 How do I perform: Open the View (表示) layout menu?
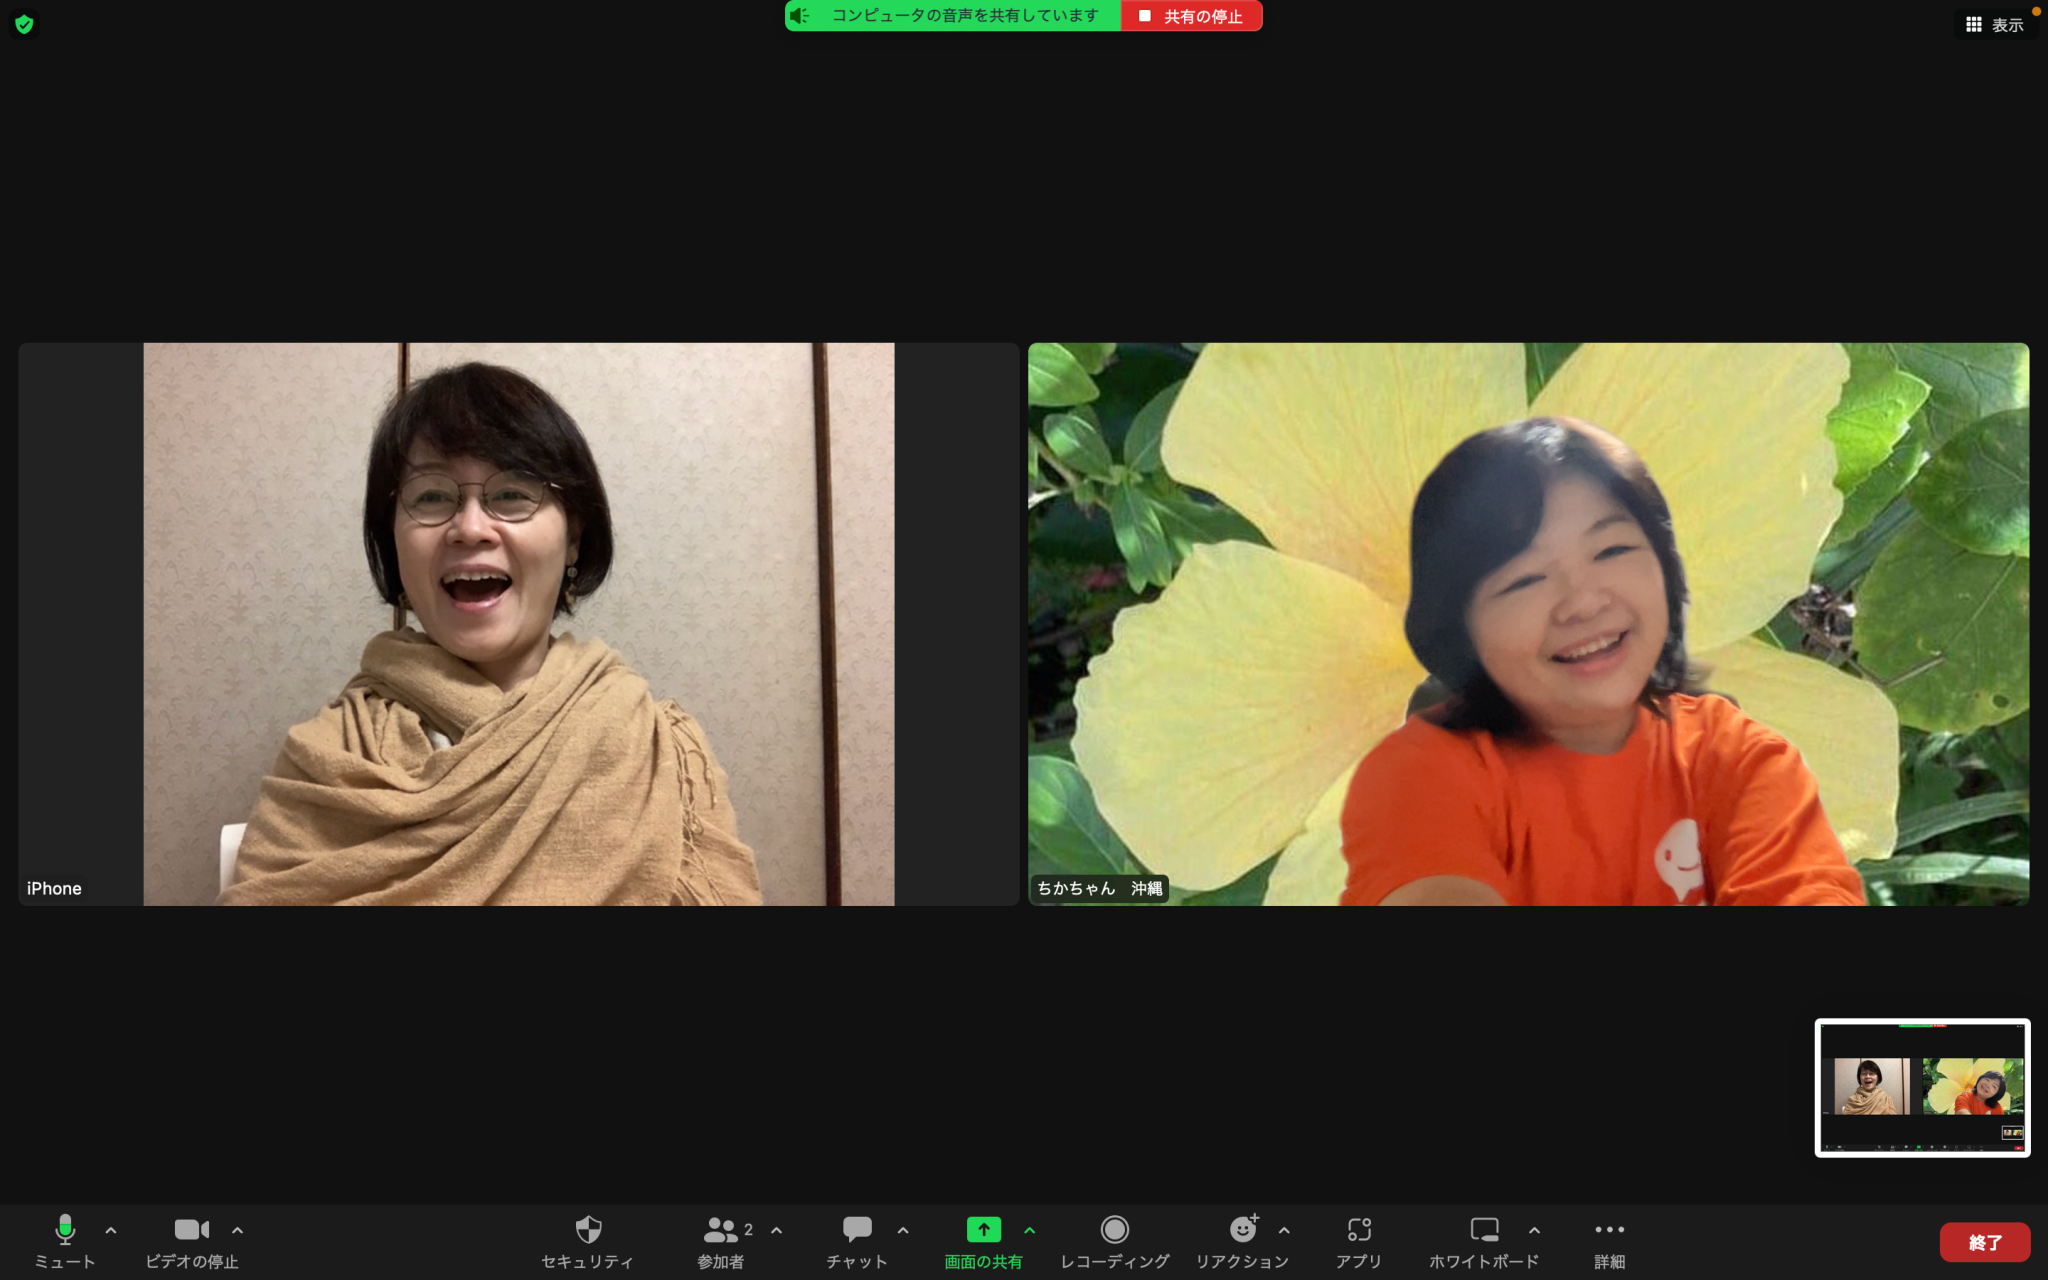(1995, 25)
